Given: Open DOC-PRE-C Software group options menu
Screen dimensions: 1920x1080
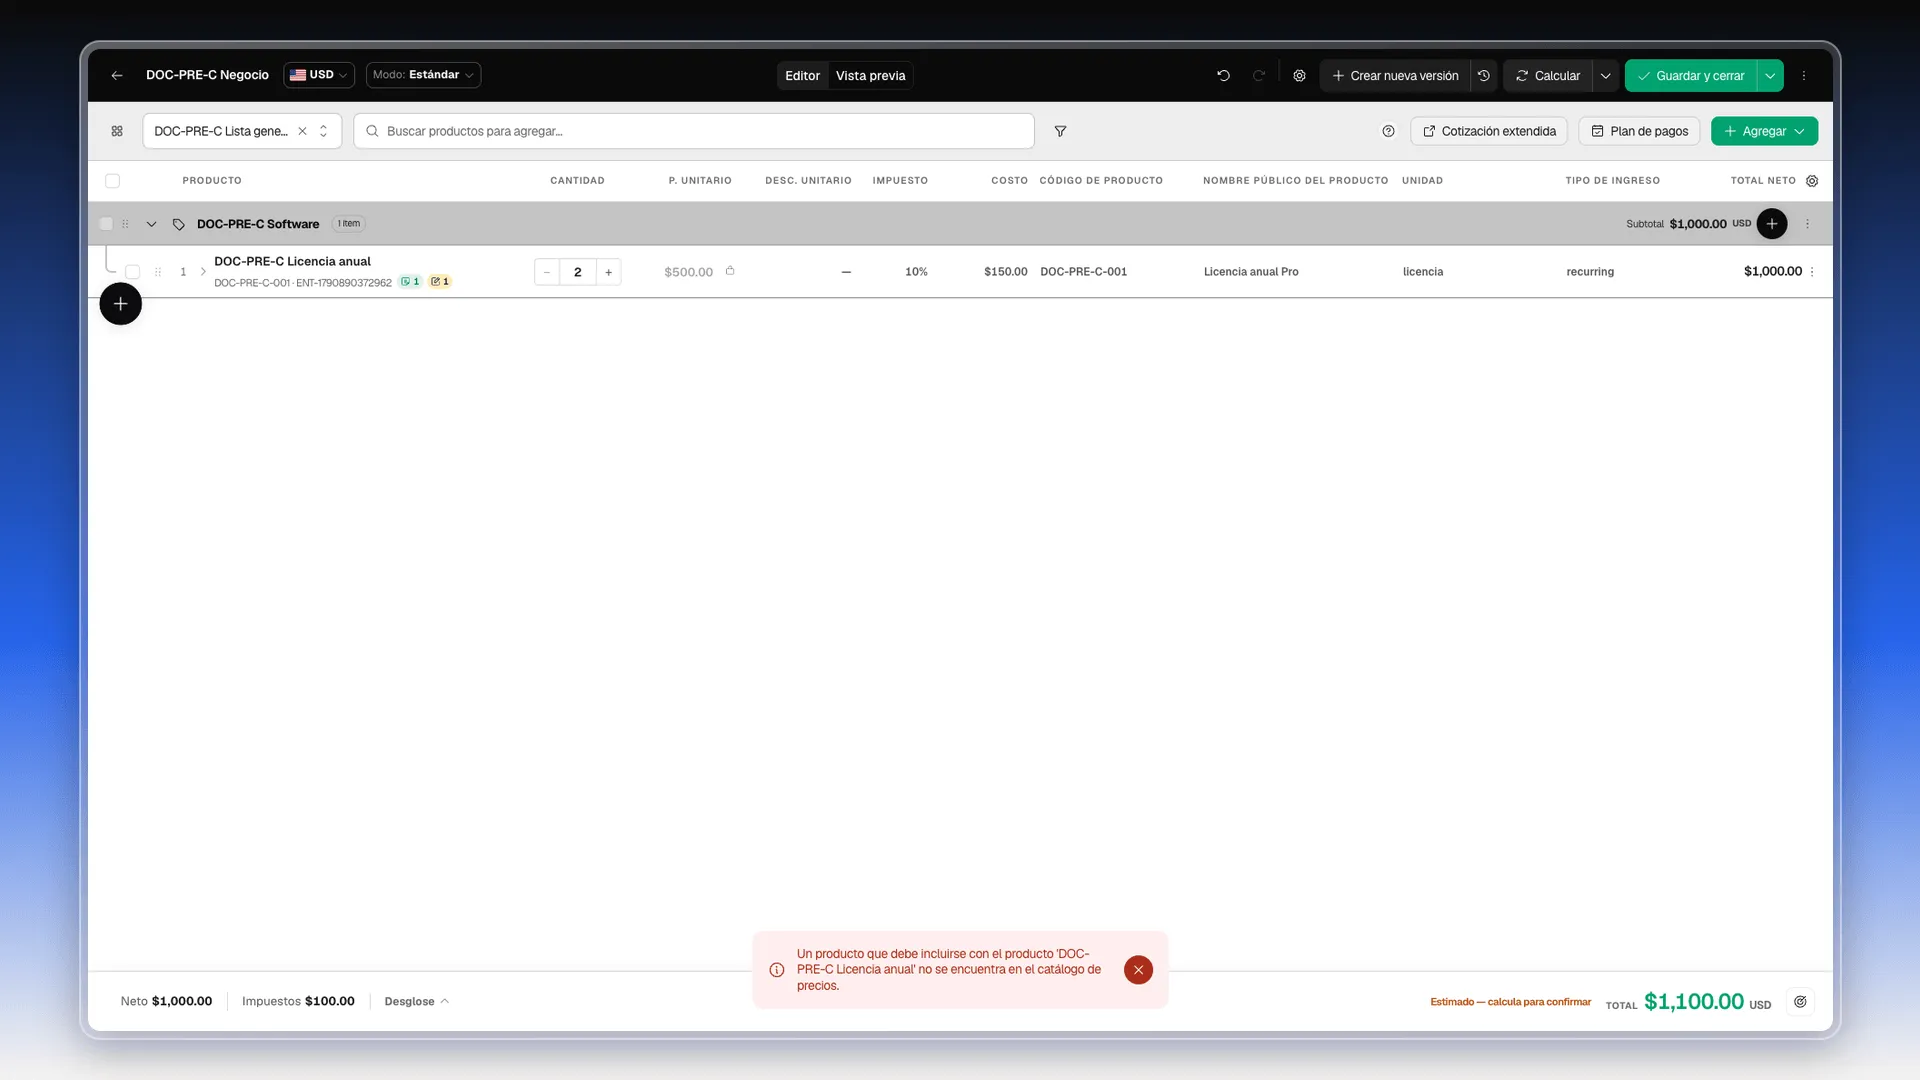Looking at the screenshot, I should pyautogui.click(x=1807, y=224).
